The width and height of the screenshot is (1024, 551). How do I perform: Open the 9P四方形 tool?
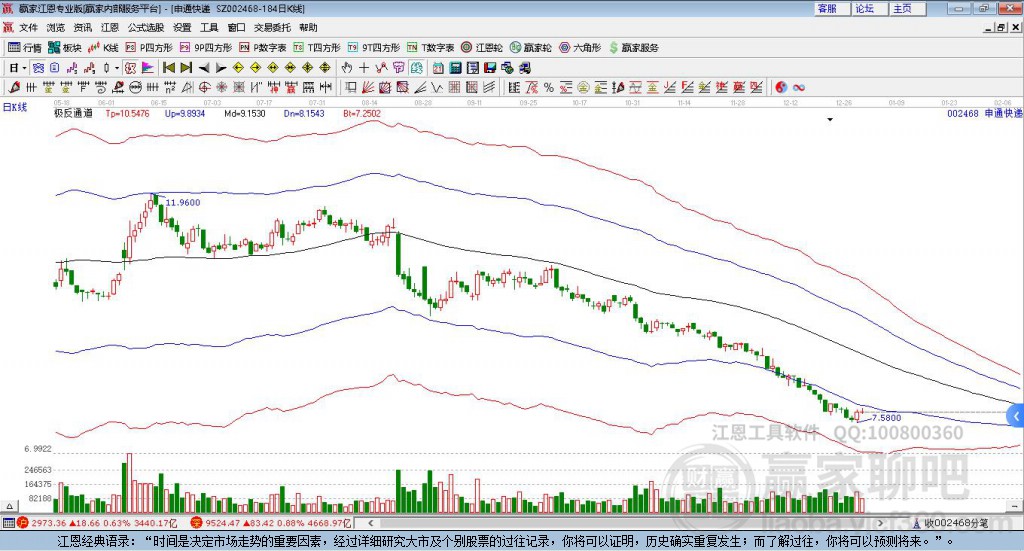click(x=206, y=48)
